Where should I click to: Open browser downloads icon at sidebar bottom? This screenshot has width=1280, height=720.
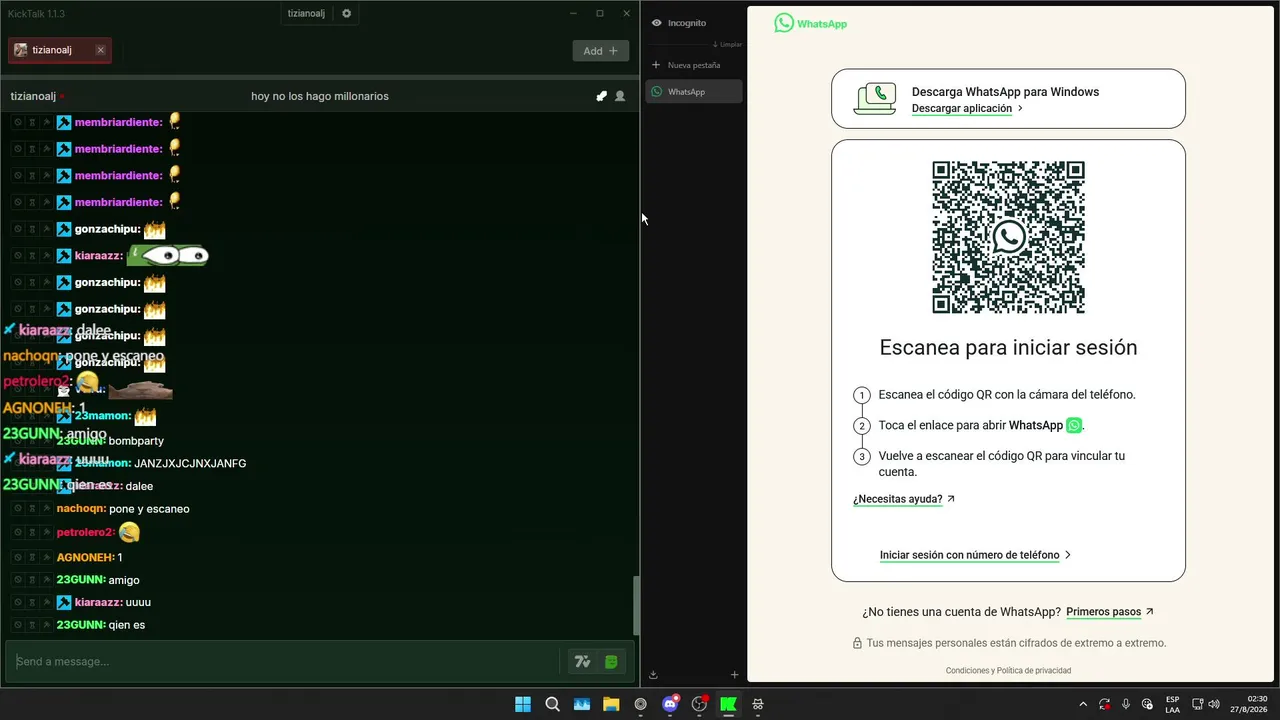[x=653, y=675]
